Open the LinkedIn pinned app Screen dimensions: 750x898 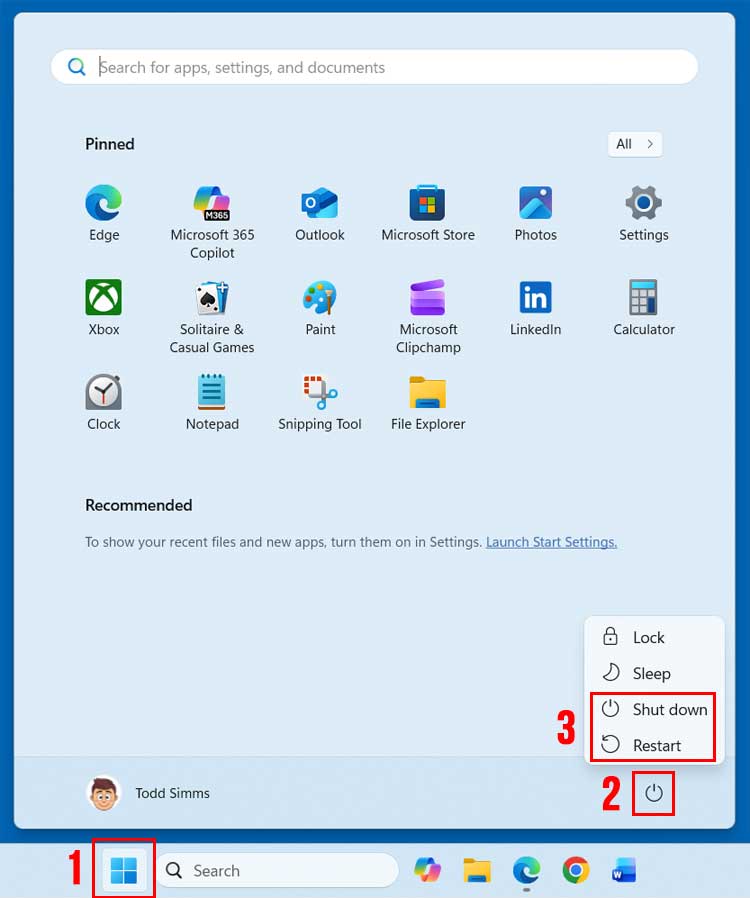tap(535, 308)
